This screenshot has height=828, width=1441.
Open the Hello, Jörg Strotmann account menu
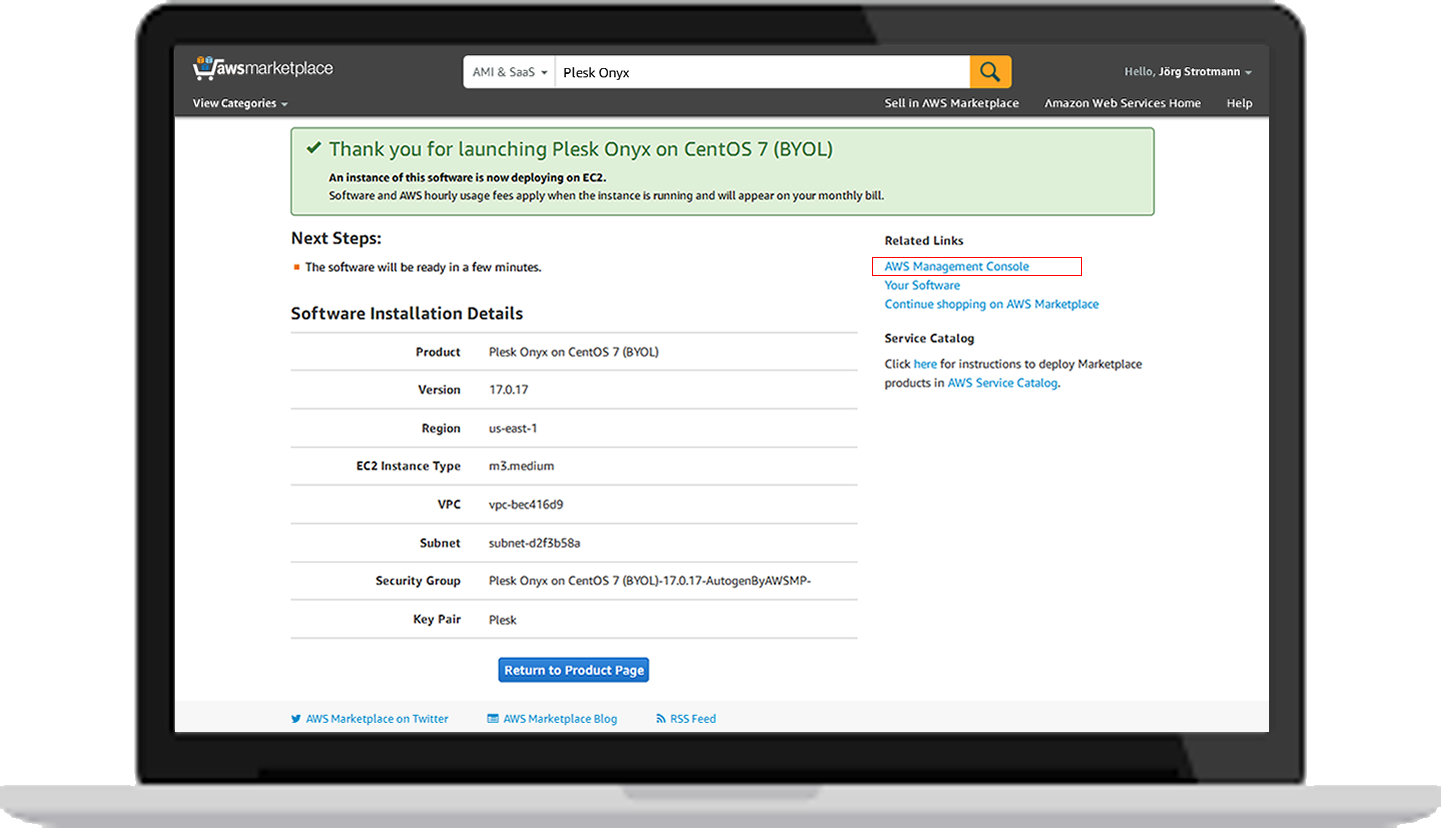1188,72
